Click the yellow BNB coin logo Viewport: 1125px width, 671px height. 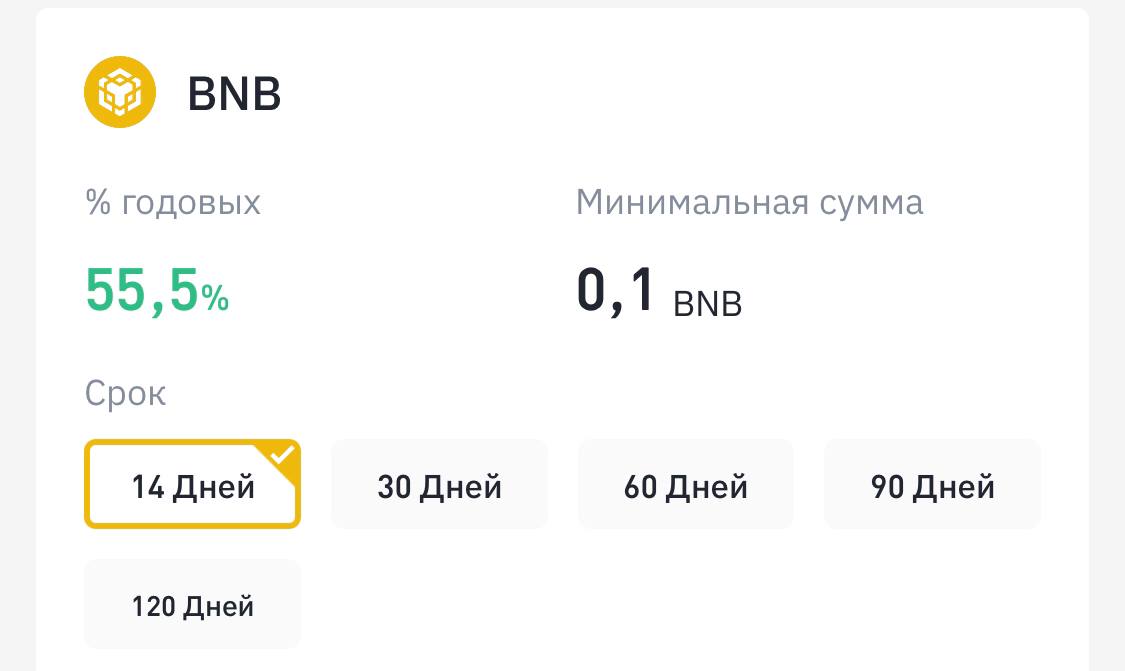point(120,92)
